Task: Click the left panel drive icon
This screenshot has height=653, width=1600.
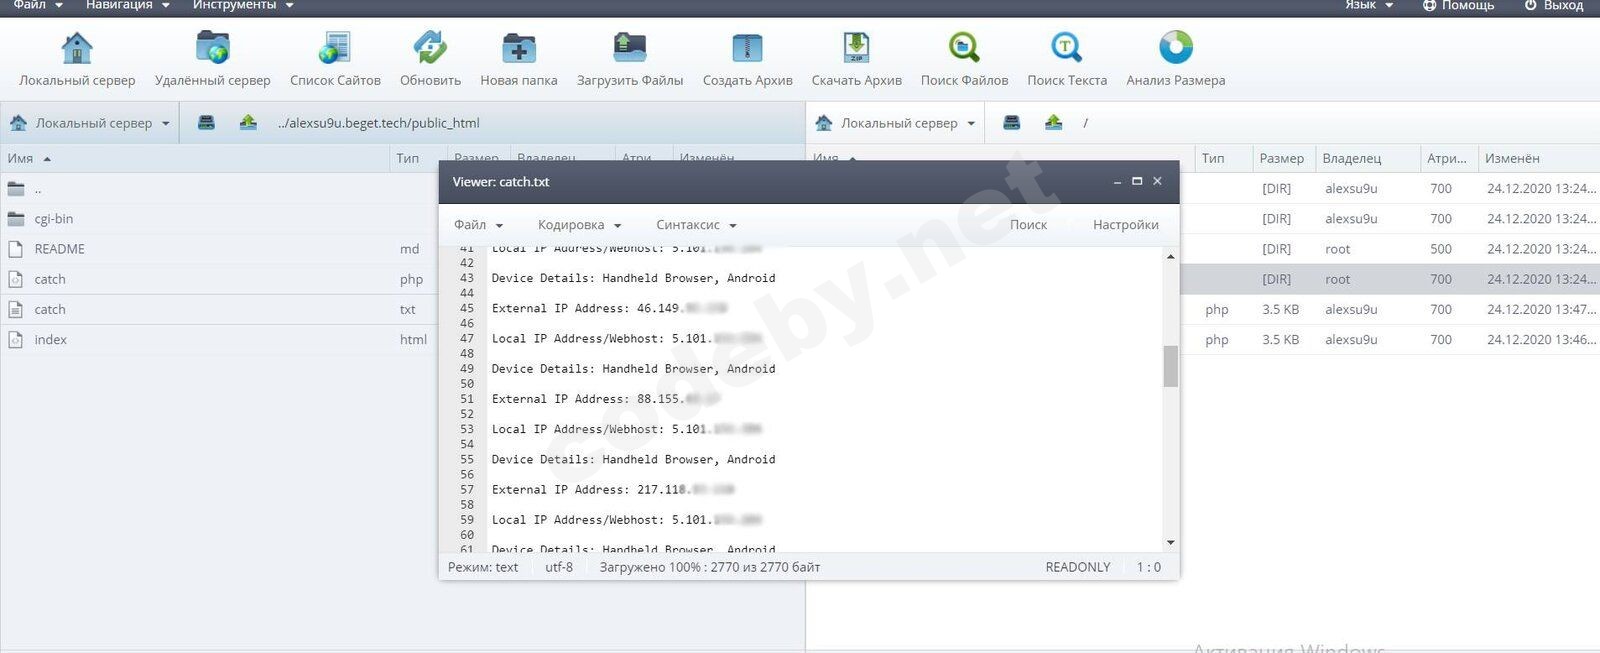Action: point(206,123)
